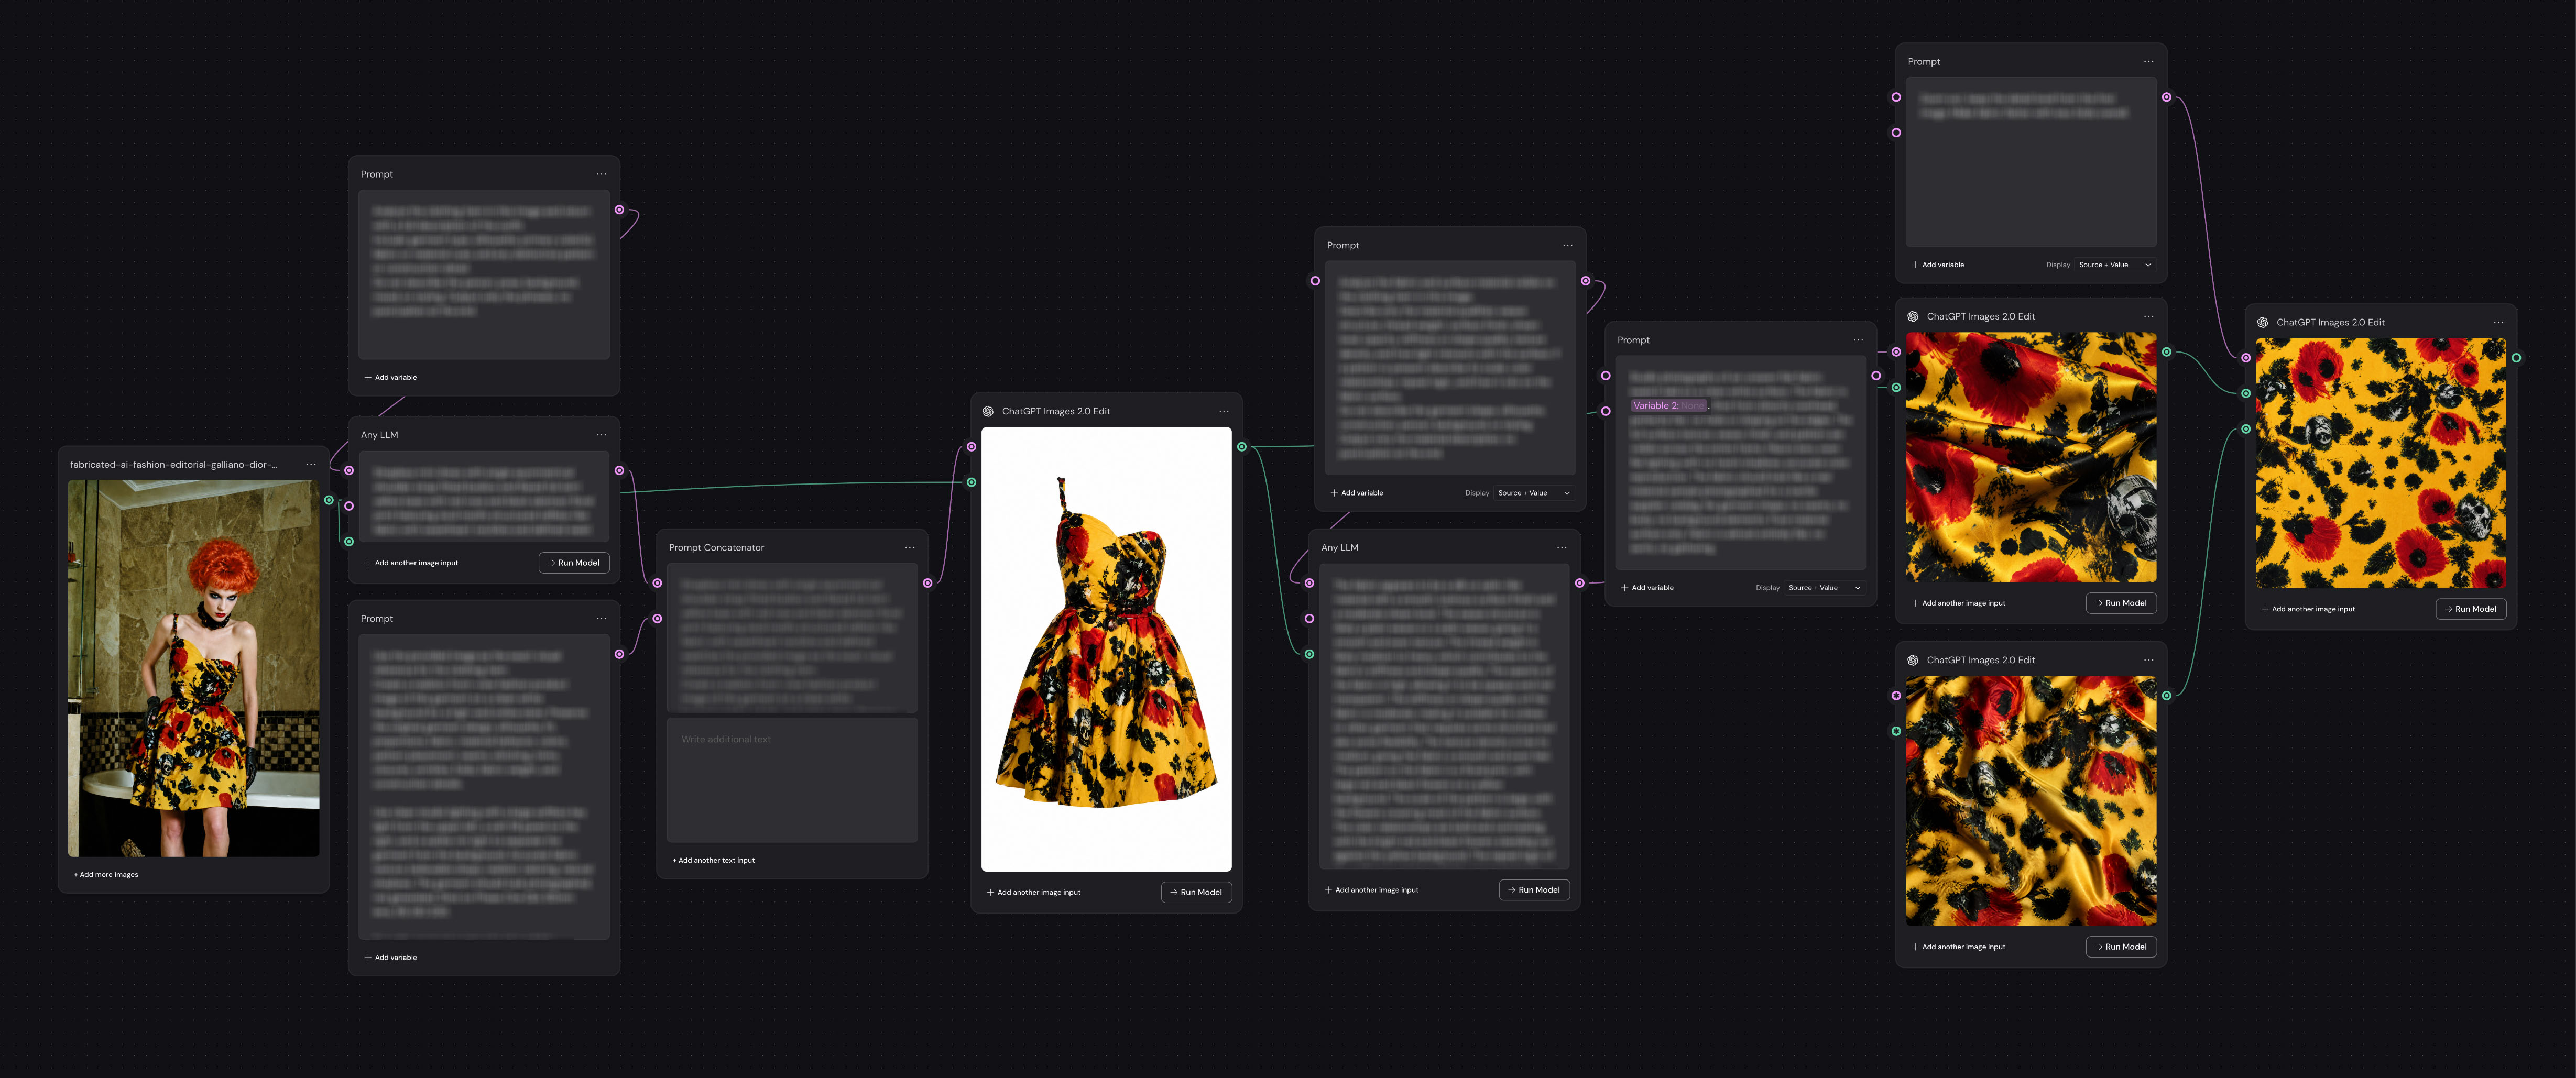Screen dimensions: 2576x1078
Task: Click green output port of dress image node
Action: pos(1242,447)
